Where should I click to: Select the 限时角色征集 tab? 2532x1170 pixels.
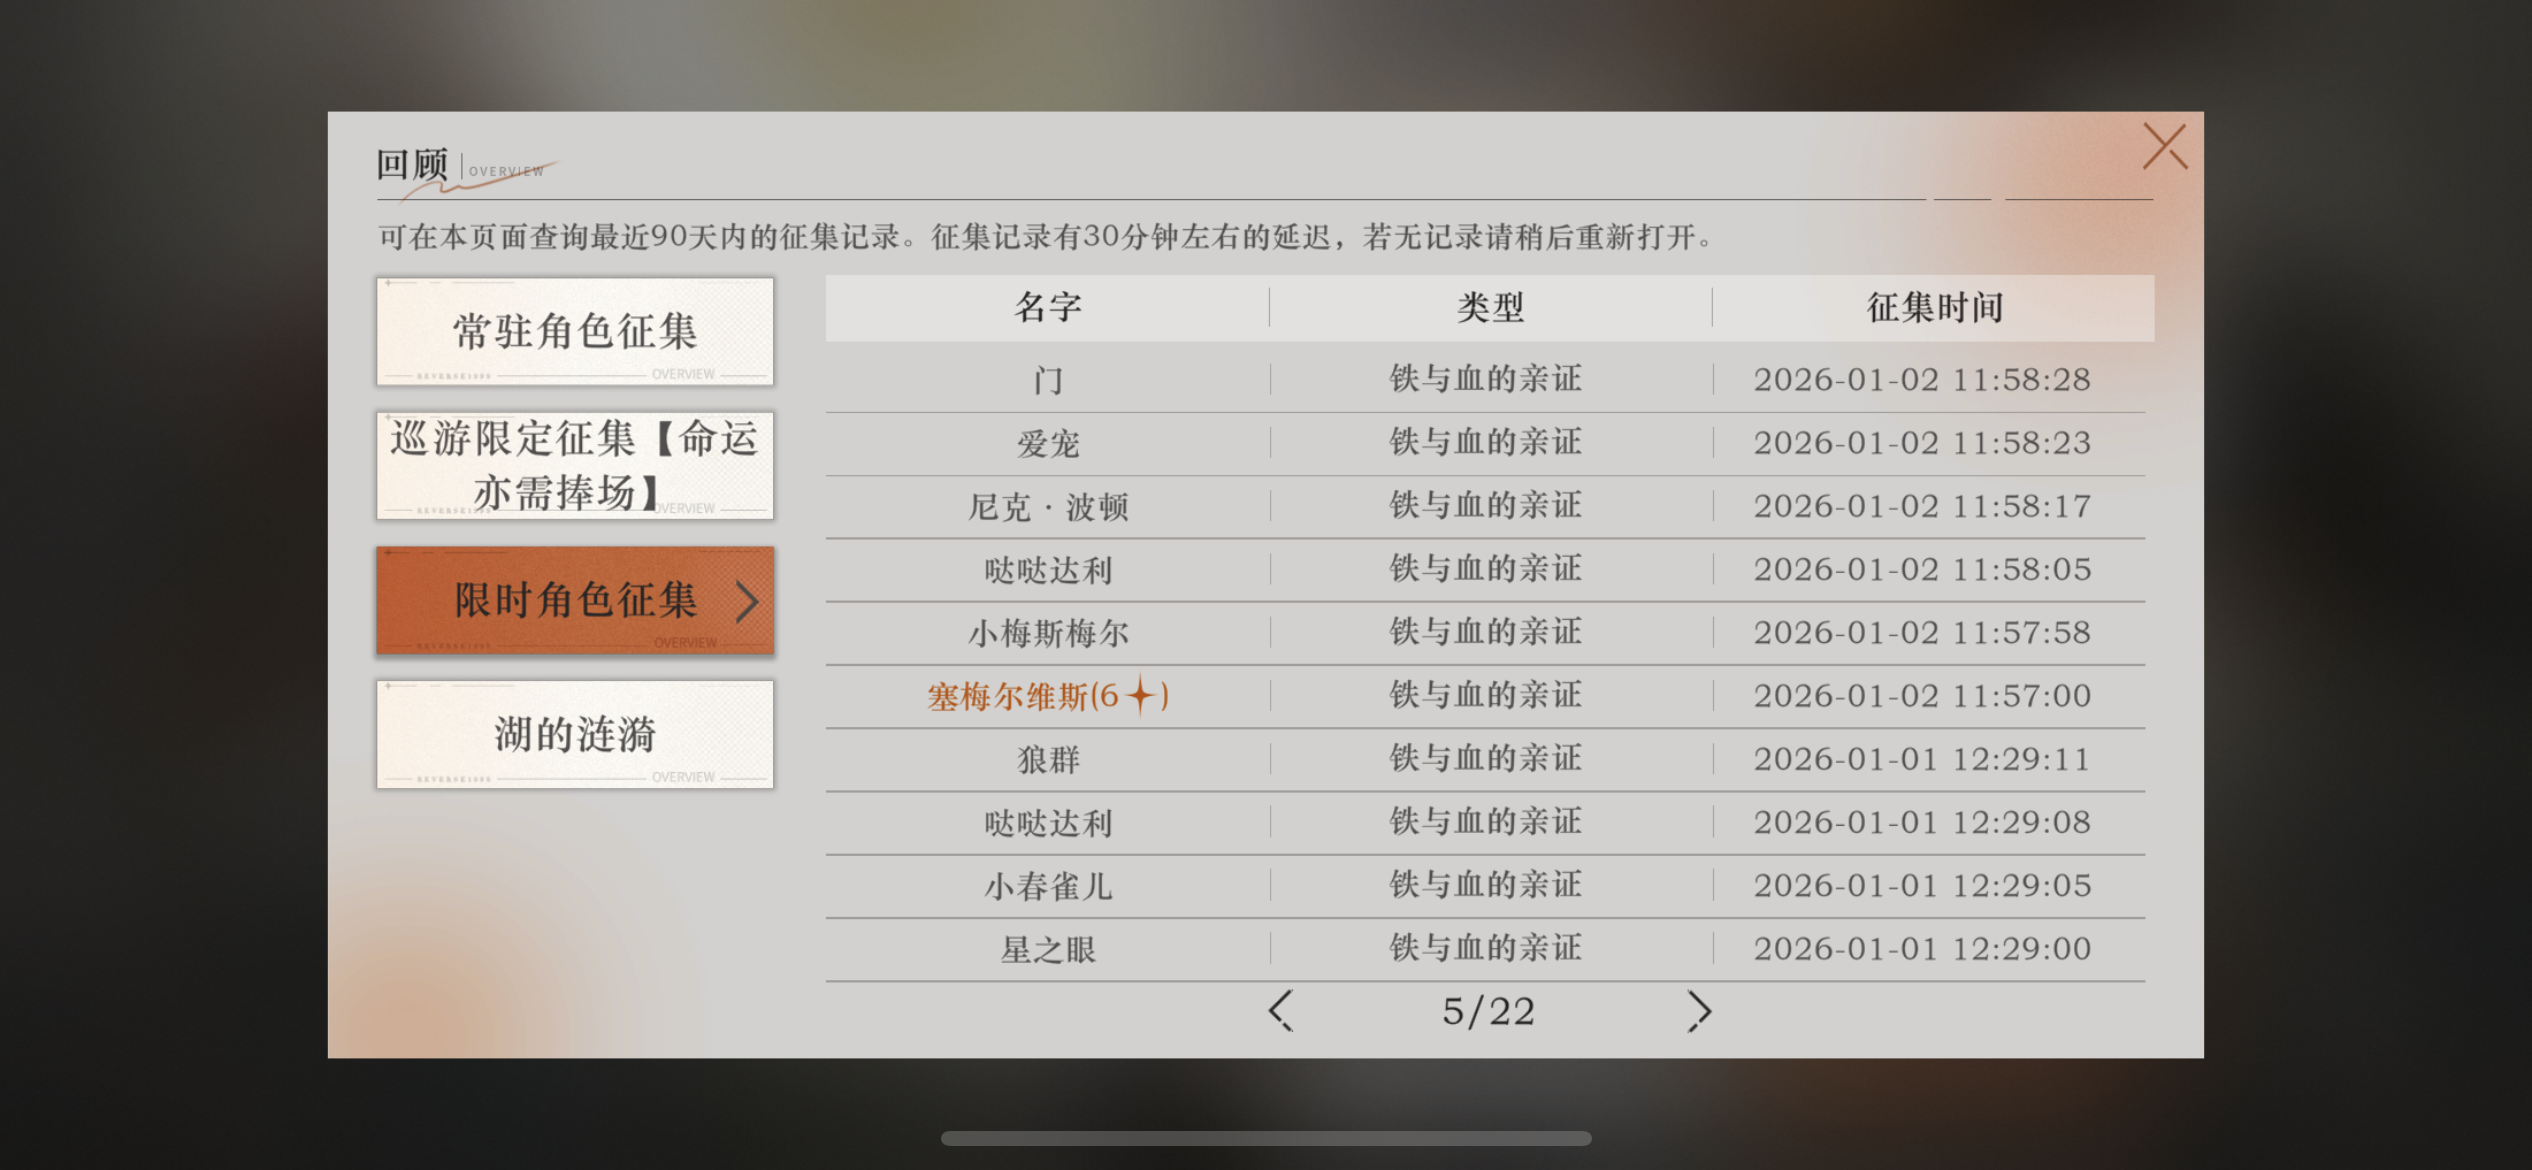(x=575, y=600)
